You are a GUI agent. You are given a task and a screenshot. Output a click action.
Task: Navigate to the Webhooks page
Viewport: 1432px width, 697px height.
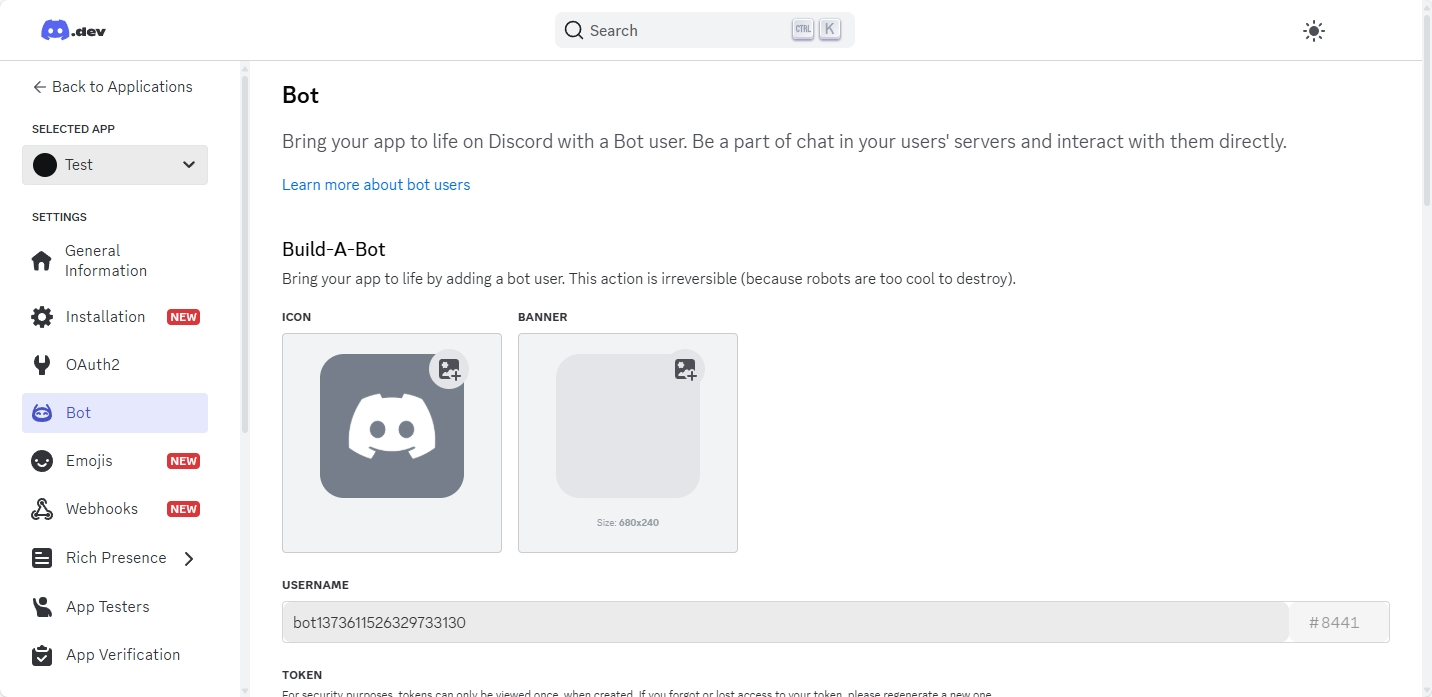pos(115,509)
